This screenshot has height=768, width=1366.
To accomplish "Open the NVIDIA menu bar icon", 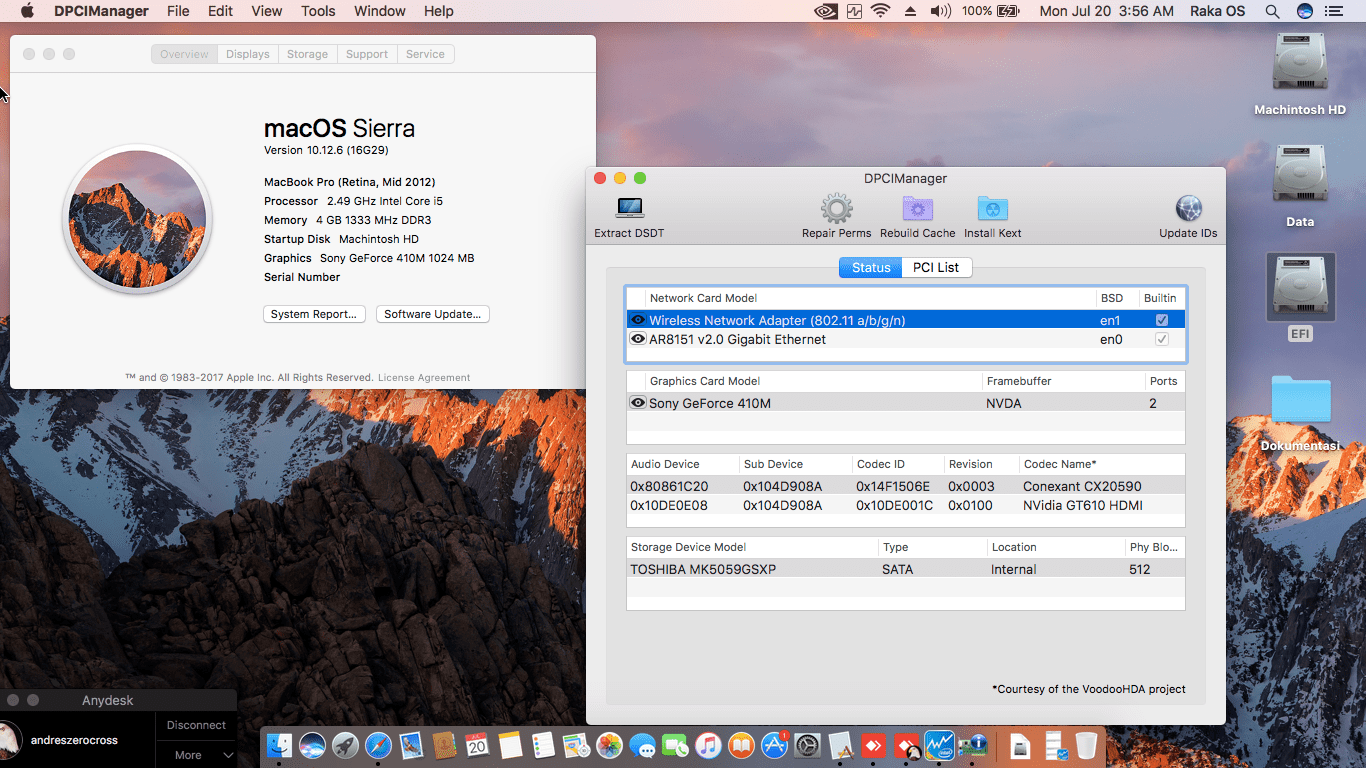I will tap(826, 11).
